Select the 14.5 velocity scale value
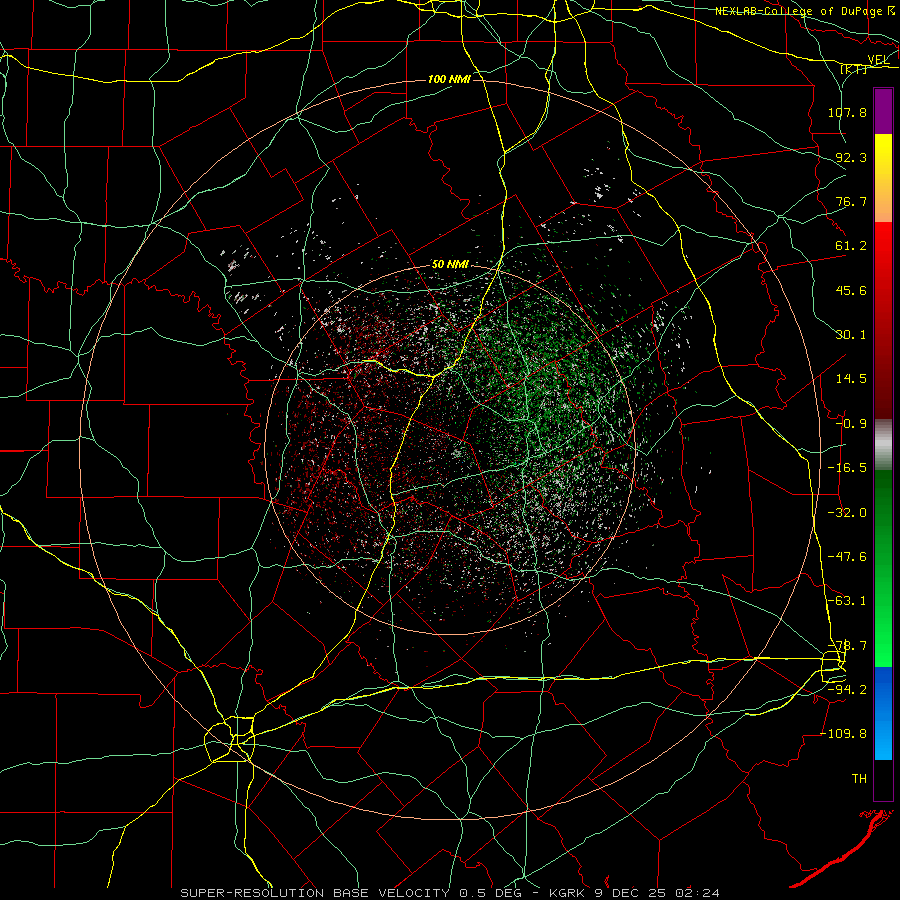This screenshot has height=900, width=900. point(851,379)
